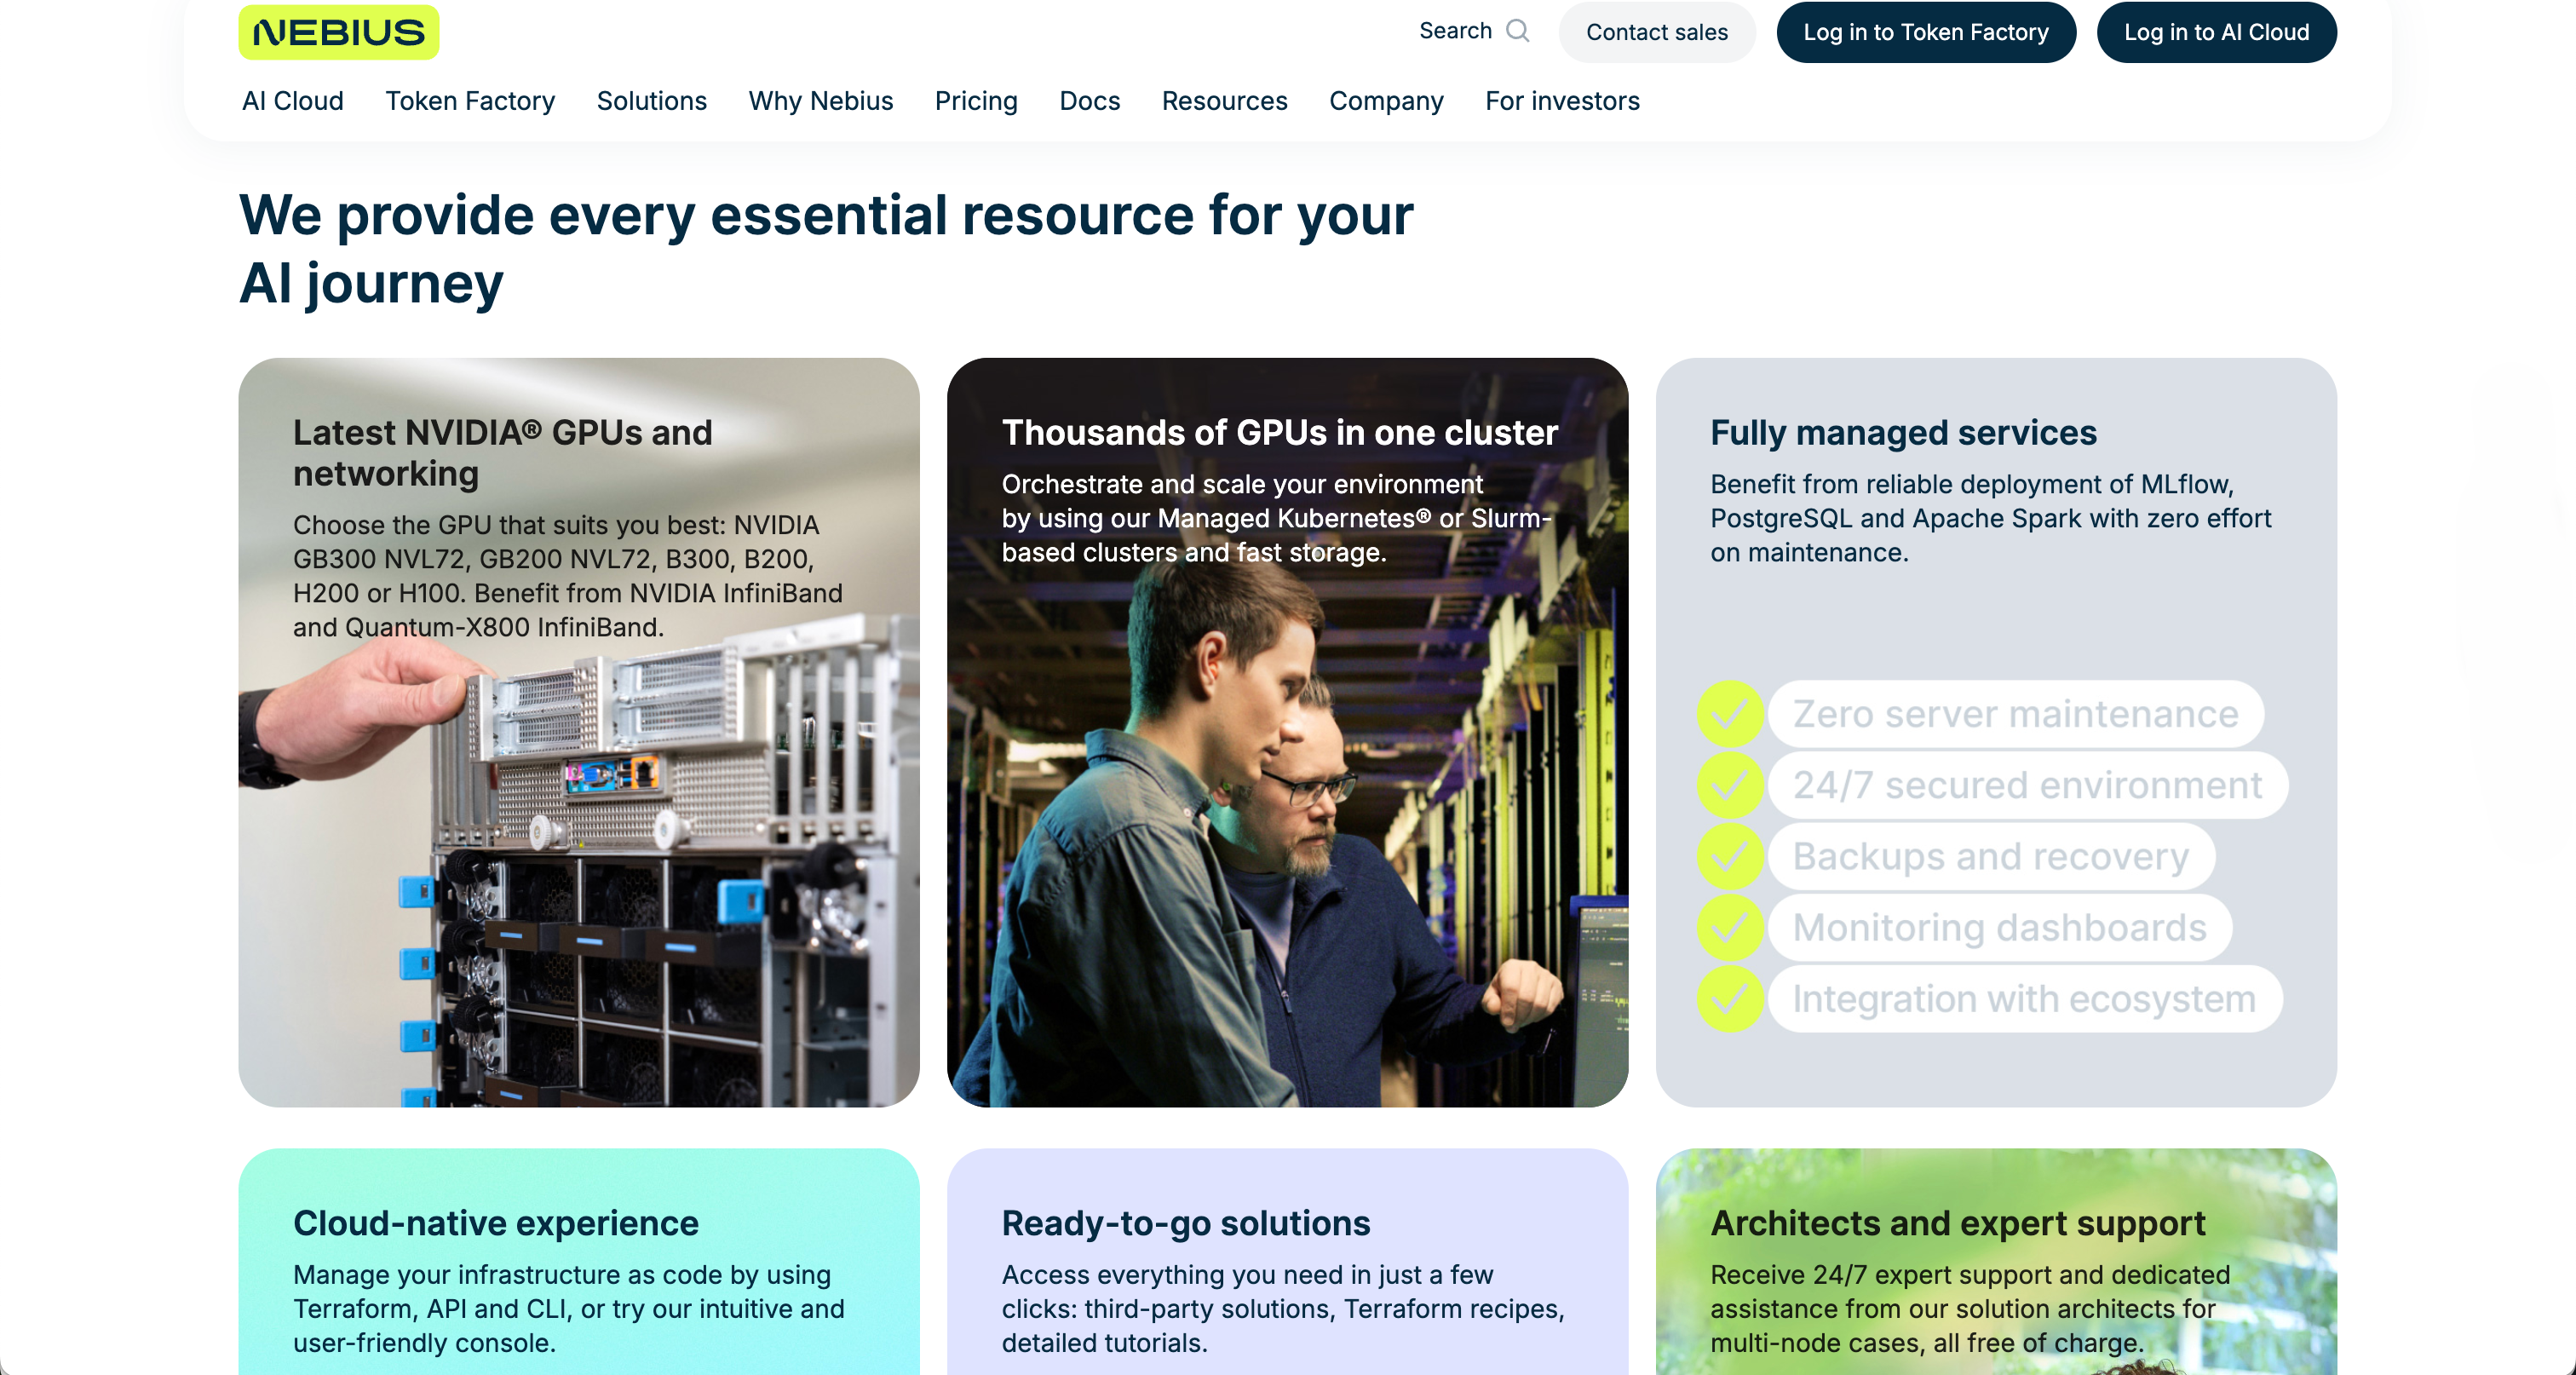Image resolution: width=2576 pixels, height=1375 pixels.
Task: Click the 24/7 expert support description text
Action: coord(1970,1308)
